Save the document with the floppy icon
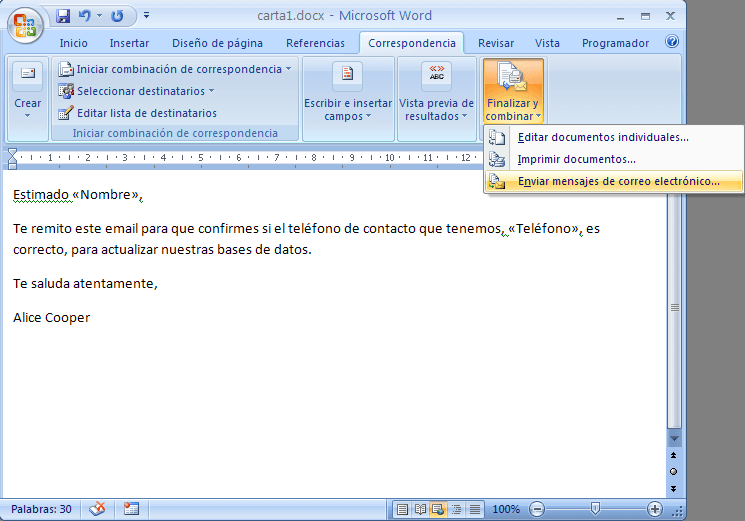 pos(63,16)
